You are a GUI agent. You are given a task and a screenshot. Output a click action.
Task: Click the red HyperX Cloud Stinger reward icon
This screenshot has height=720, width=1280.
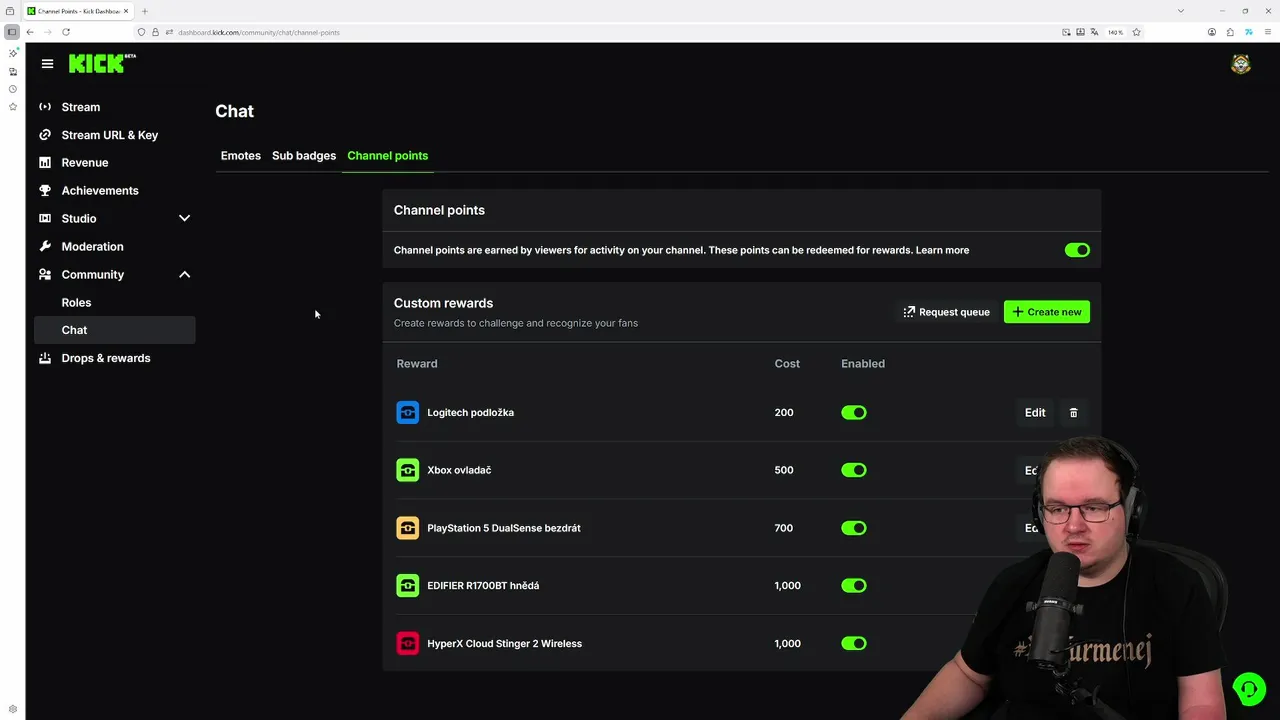coord(408,644)
